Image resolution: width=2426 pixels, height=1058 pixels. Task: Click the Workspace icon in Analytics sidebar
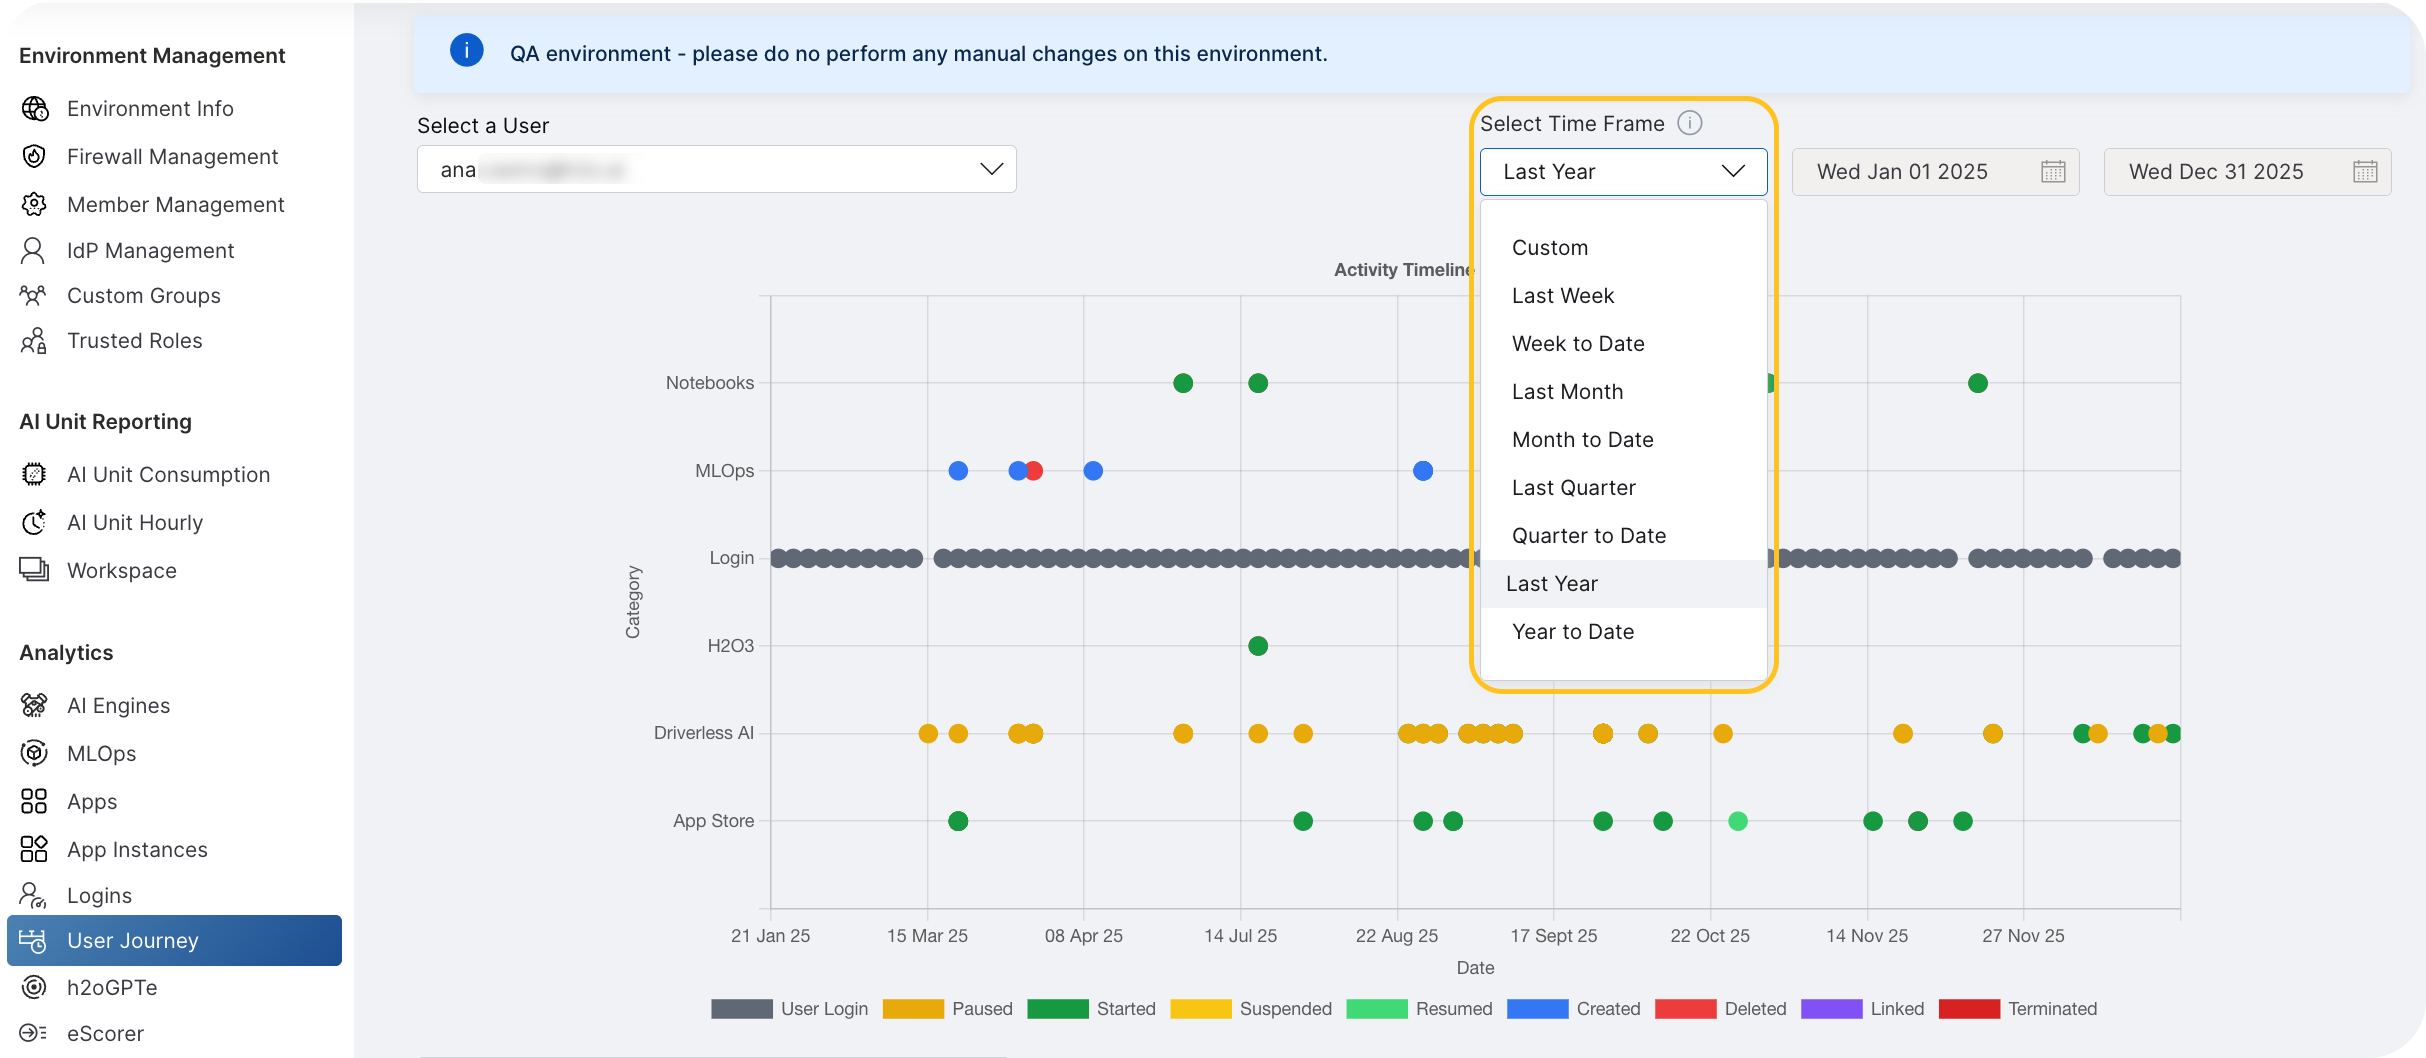pos(33,570)
